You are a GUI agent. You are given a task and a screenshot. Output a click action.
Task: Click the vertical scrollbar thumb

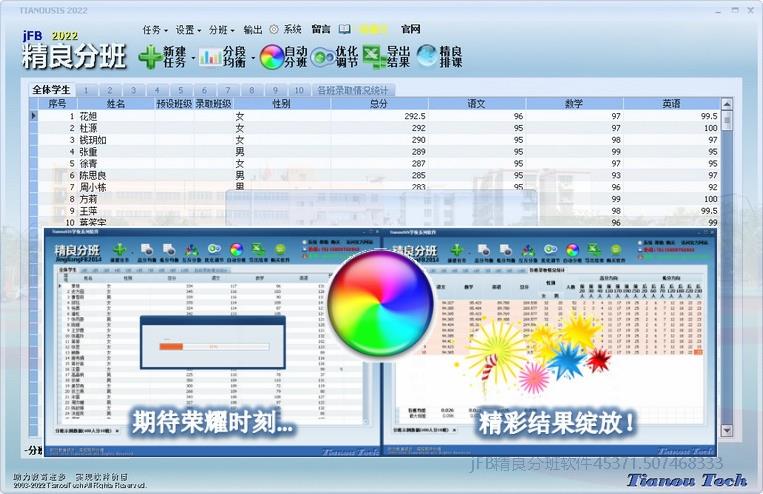pyautogui.click(x=727, y=120)
